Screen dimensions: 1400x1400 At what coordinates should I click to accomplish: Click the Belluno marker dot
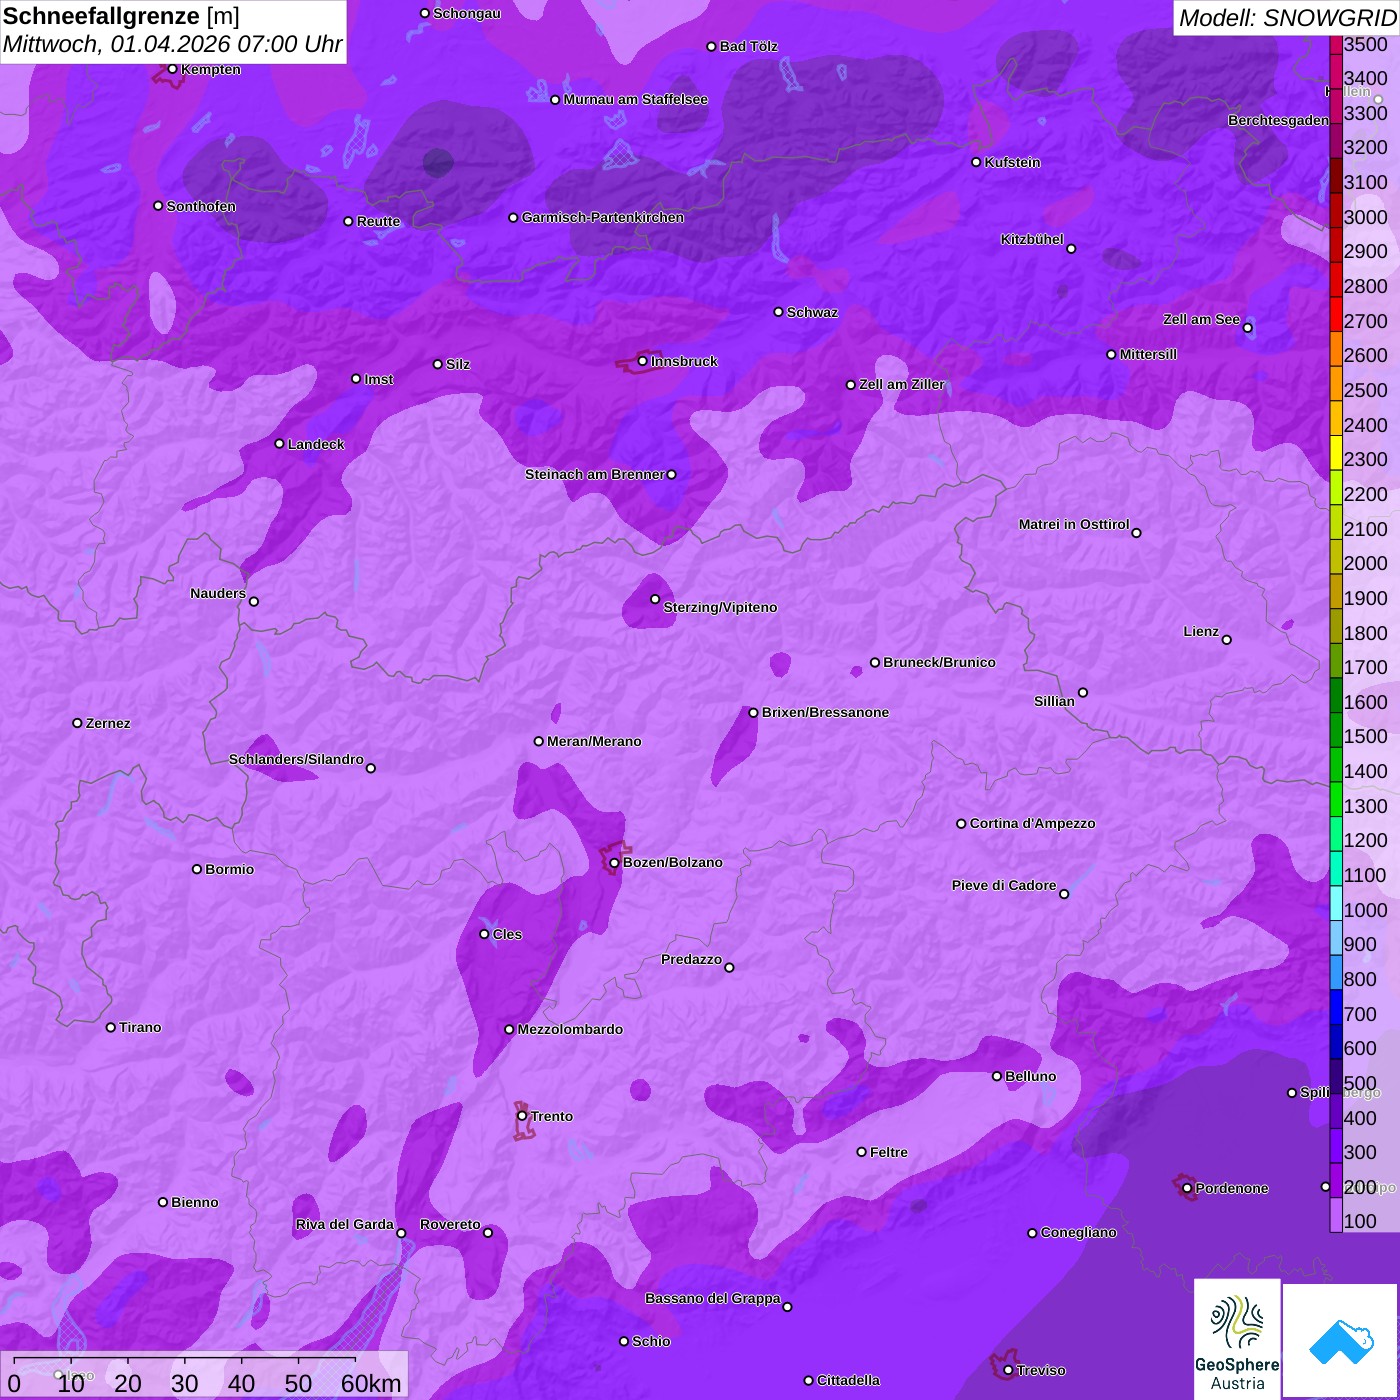996,1076
